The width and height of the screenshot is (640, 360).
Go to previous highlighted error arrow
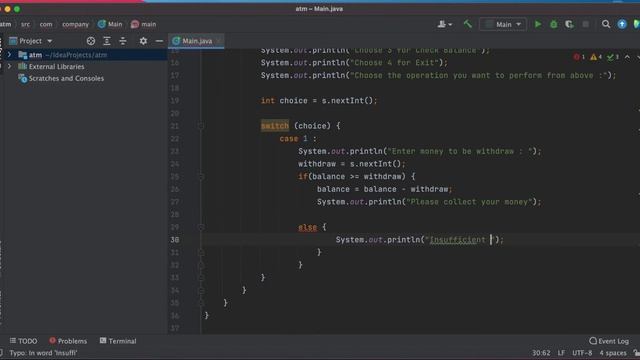click(627, 57)
